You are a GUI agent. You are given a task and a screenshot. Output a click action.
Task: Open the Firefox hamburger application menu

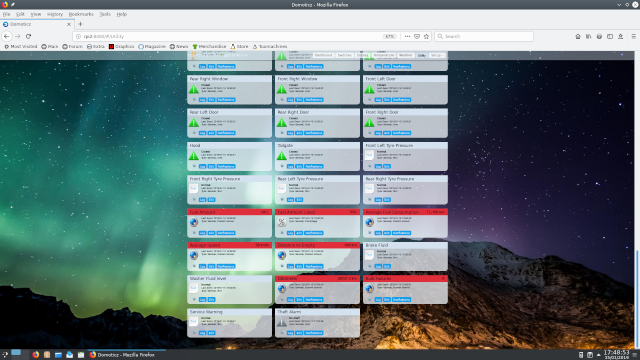pos(633,36)
